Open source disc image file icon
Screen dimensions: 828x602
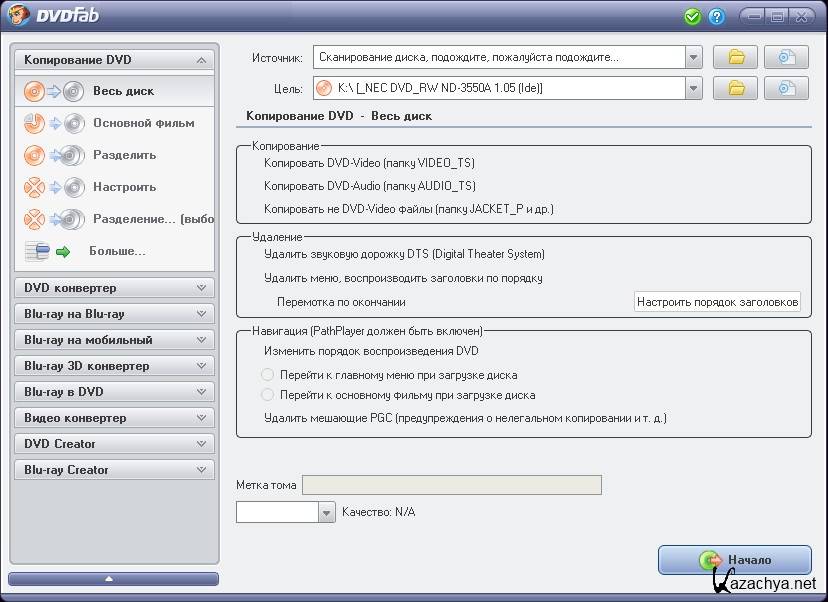coord(786,58)
